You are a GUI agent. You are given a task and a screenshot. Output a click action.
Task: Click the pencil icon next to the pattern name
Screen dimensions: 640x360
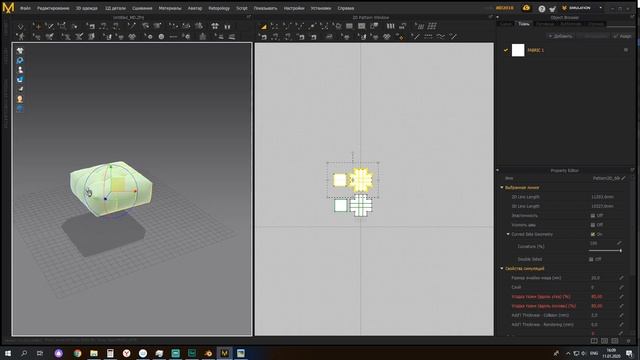[624, 178]
